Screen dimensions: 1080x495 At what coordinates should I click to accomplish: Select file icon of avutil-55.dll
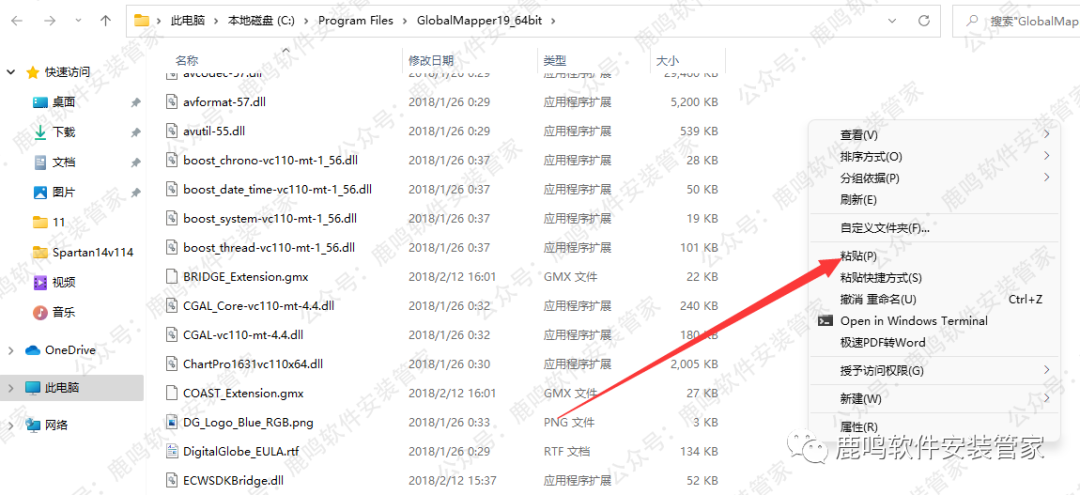tap(172, 131)
